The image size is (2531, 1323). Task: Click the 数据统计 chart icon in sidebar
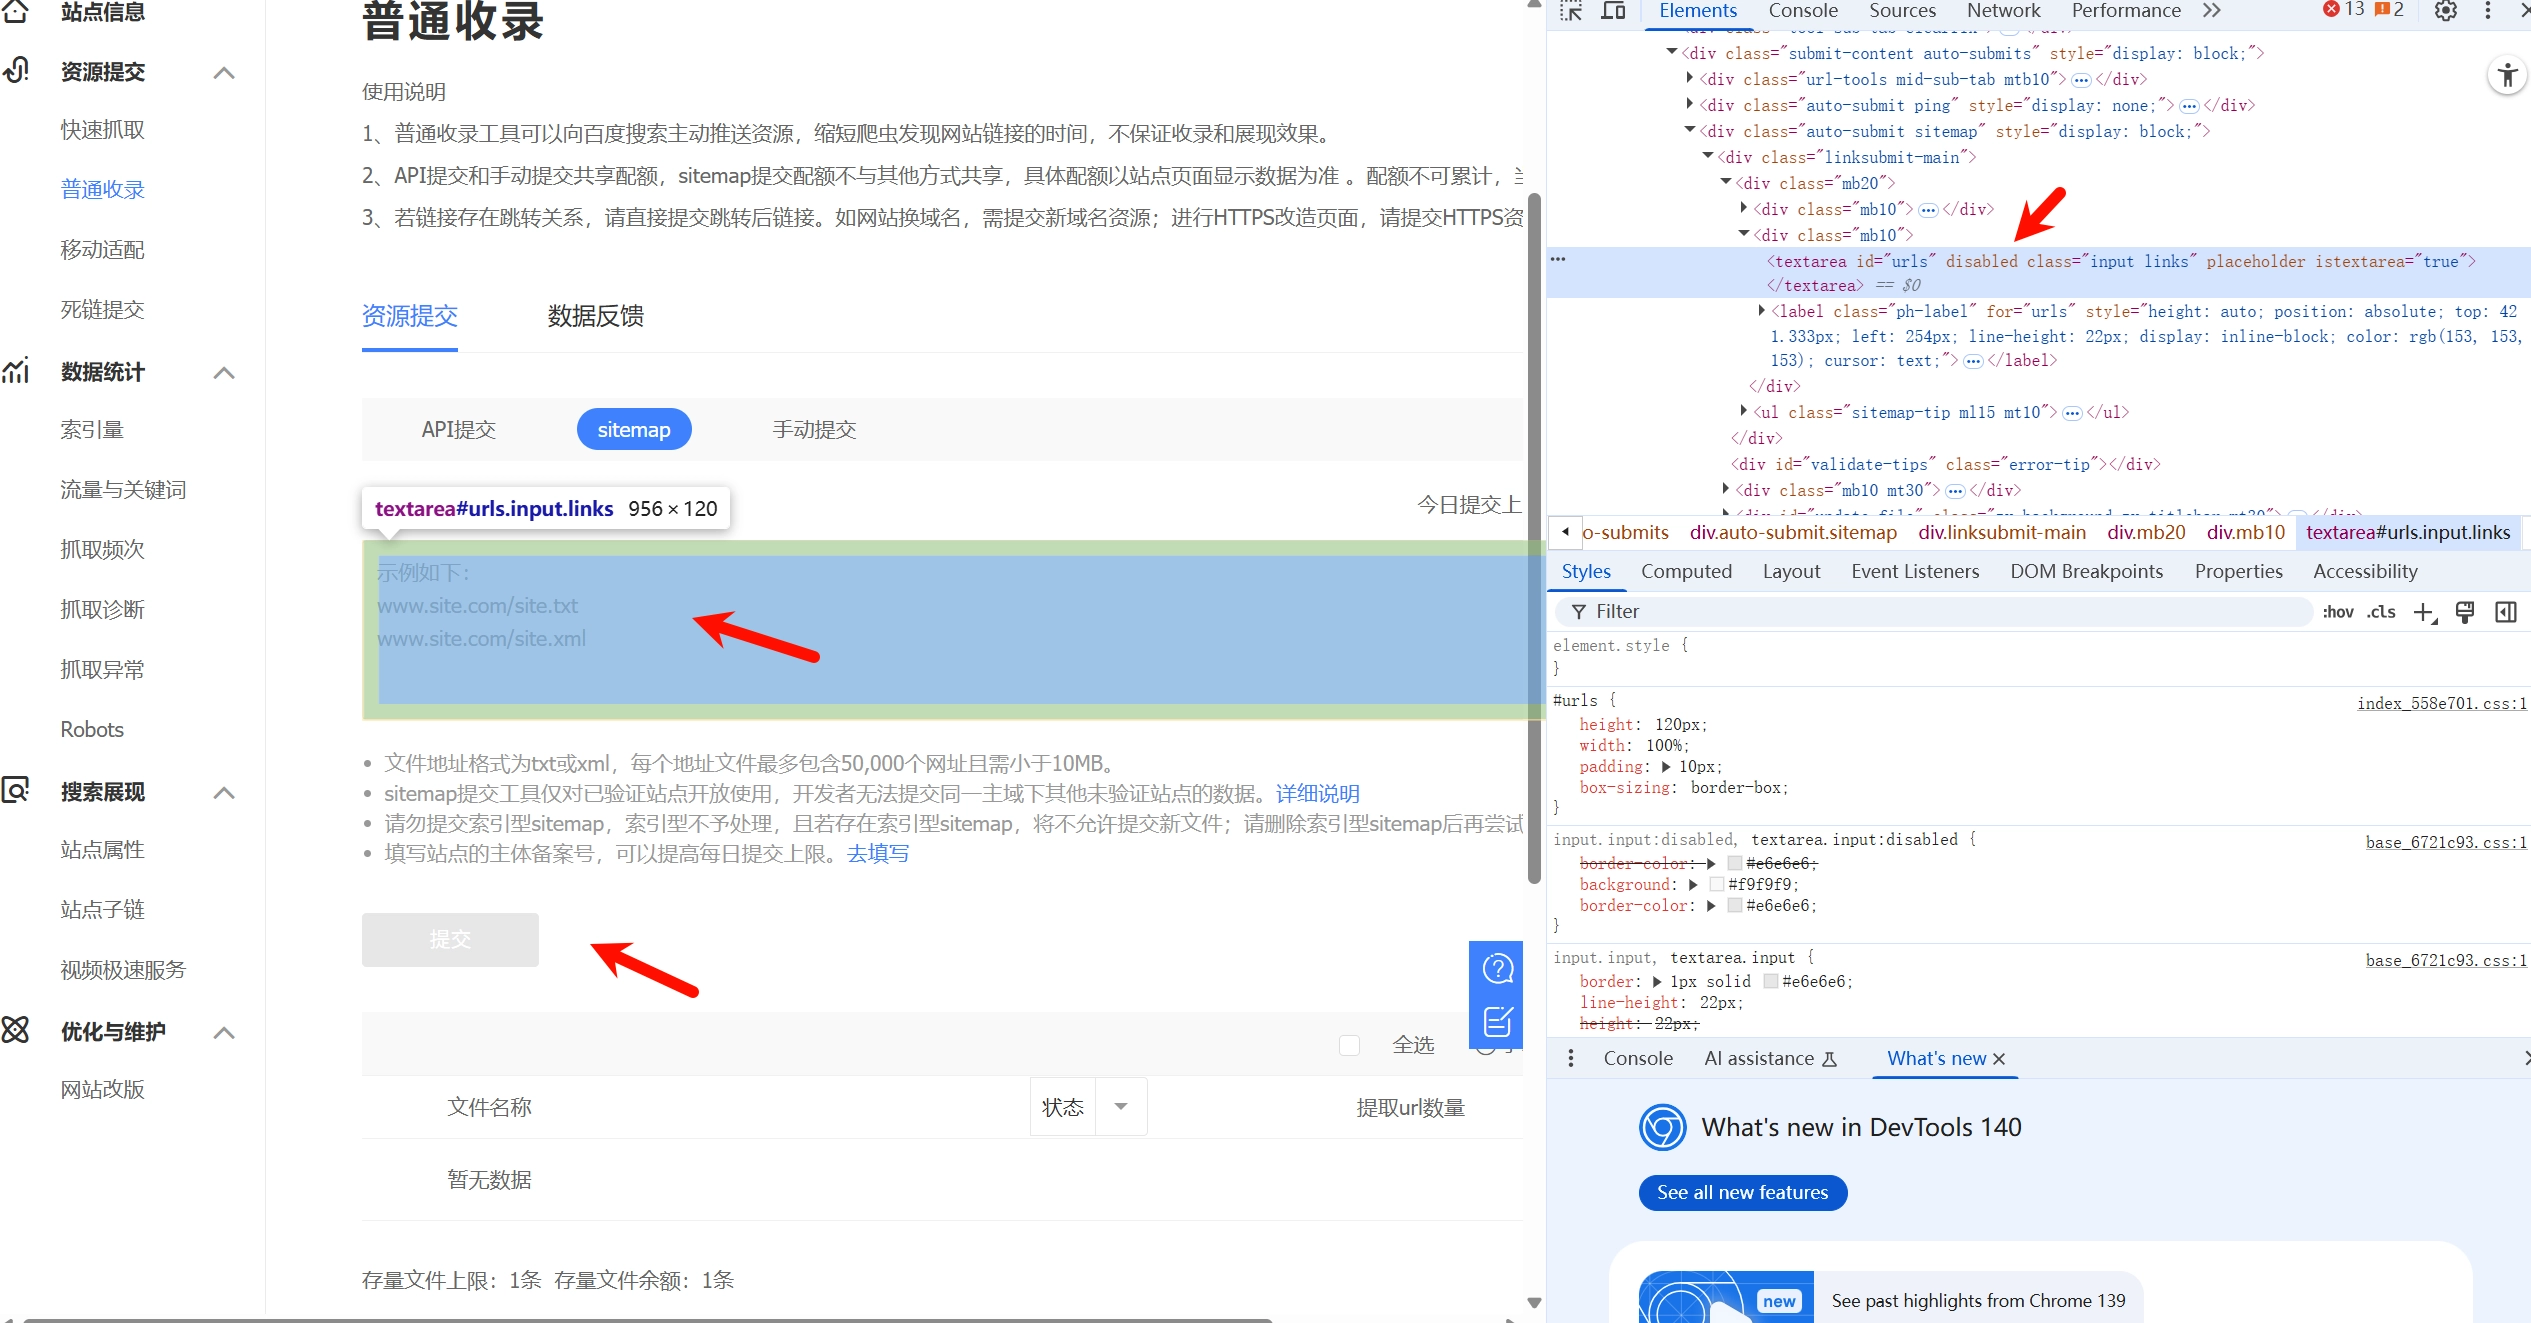tap(16, 371)
